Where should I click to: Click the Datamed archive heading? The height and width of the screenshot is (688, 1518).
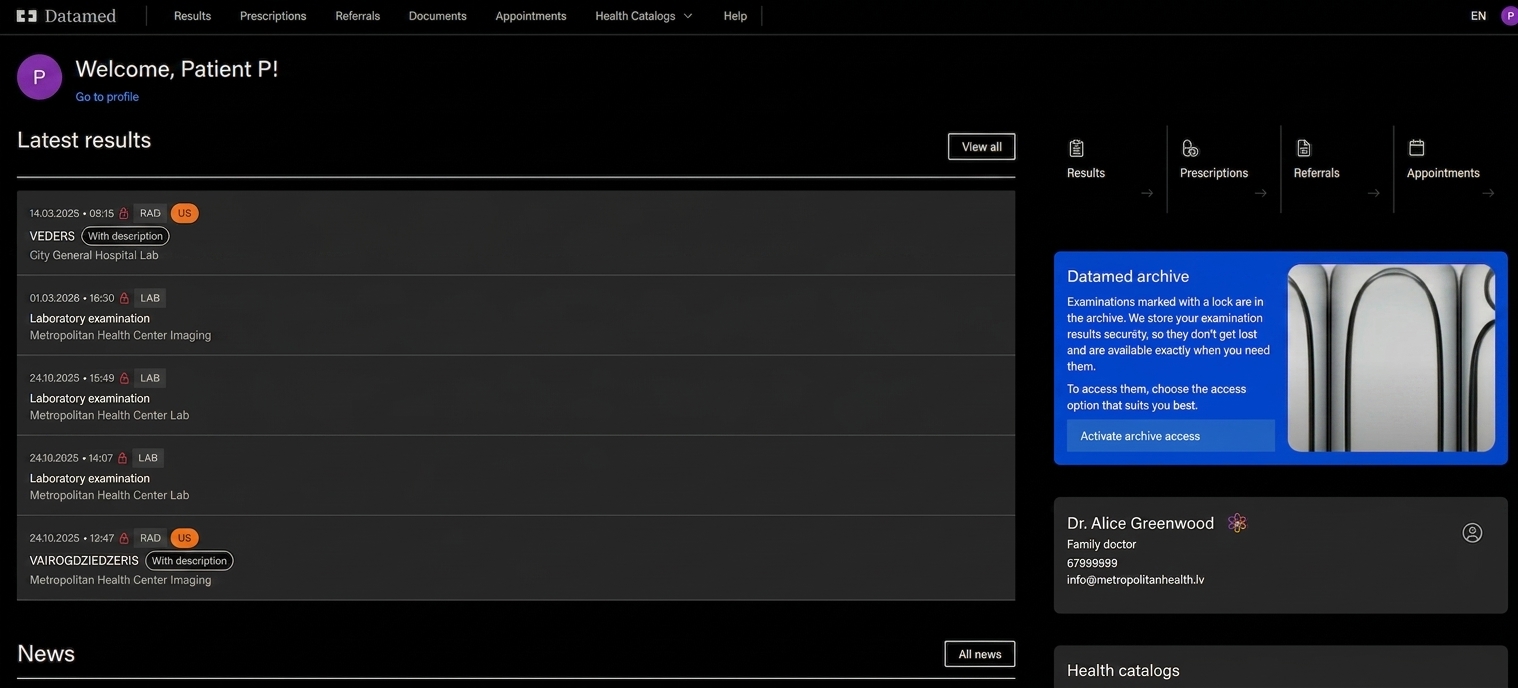(1128, 276)
